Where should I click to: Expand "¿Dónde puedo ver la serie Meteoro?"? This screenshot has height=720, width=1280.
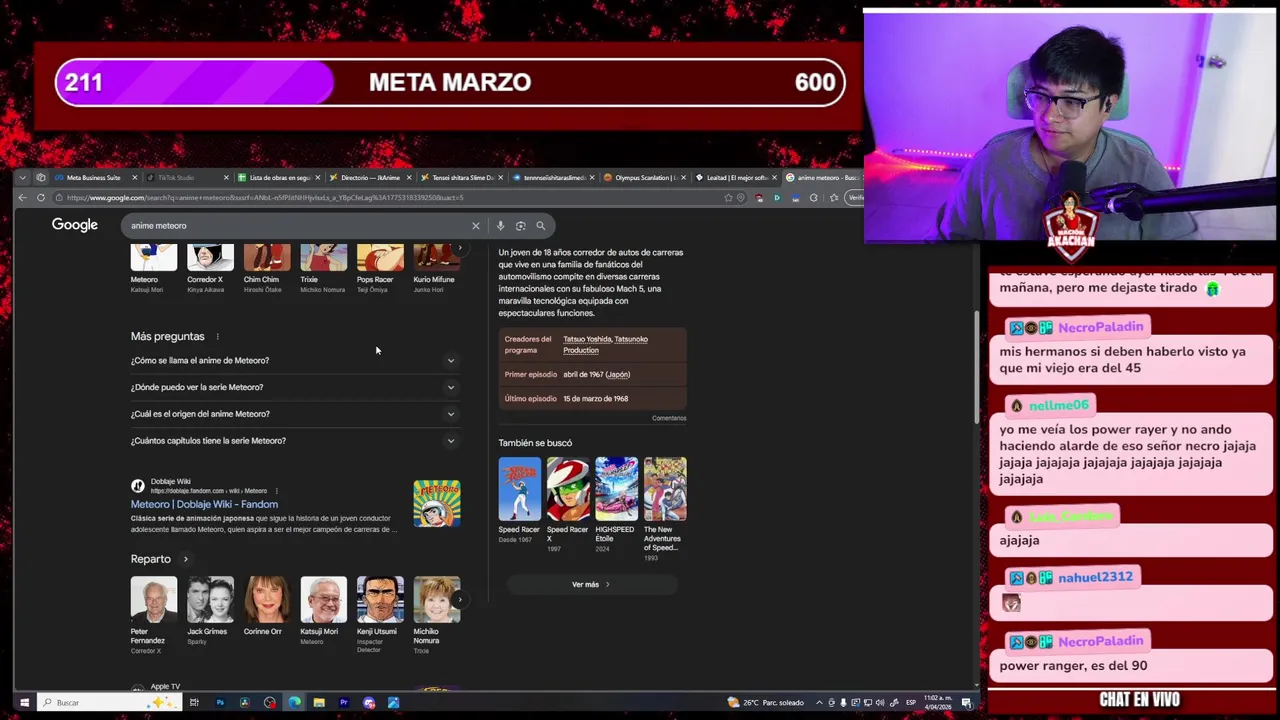click(x=293, y=387)
